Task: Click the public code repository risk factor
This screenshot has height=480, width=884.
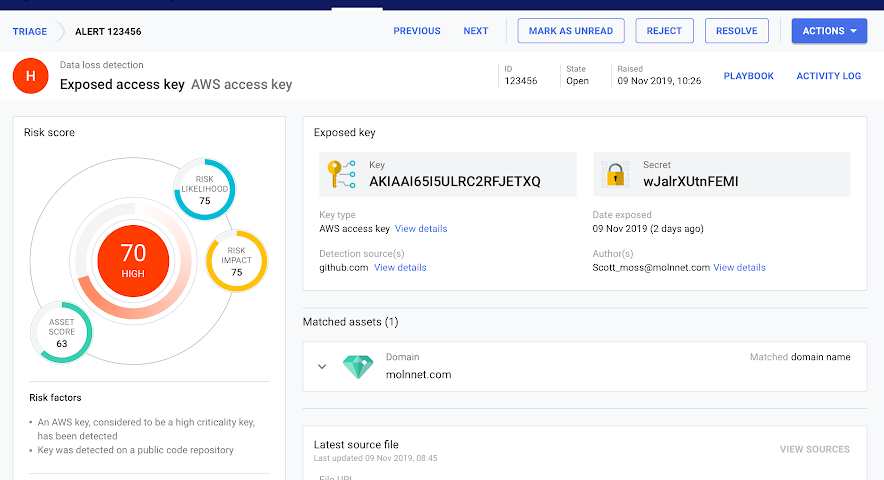Action: pos(135,450)
